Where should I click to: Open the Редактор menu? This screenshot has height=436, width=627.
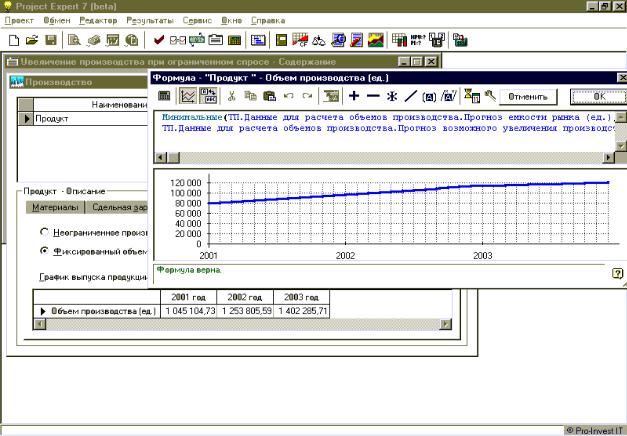pos(98,20)
